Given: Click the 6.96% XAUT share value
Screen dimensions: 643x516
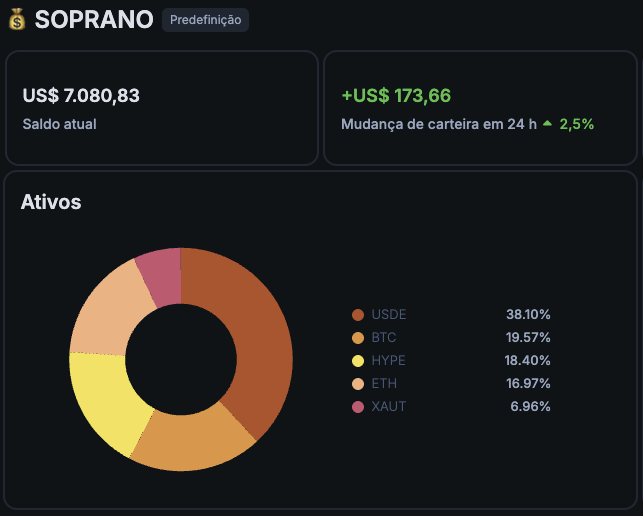Looking at the screenshot, I should 530,406.
